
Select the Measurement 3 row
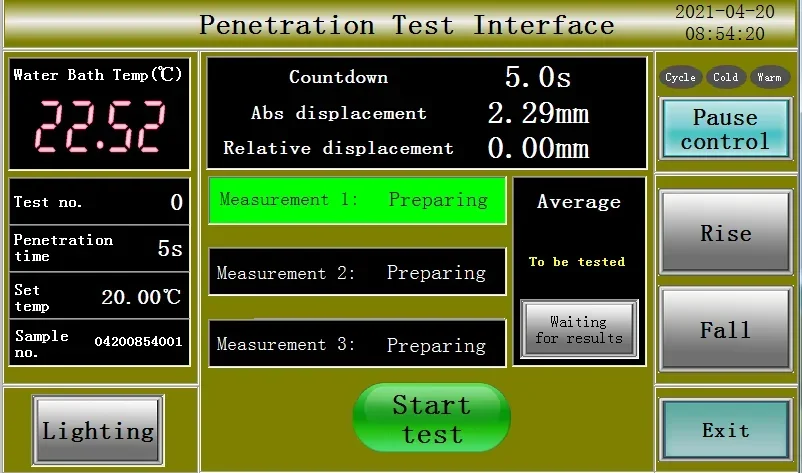tap(357, 344)
